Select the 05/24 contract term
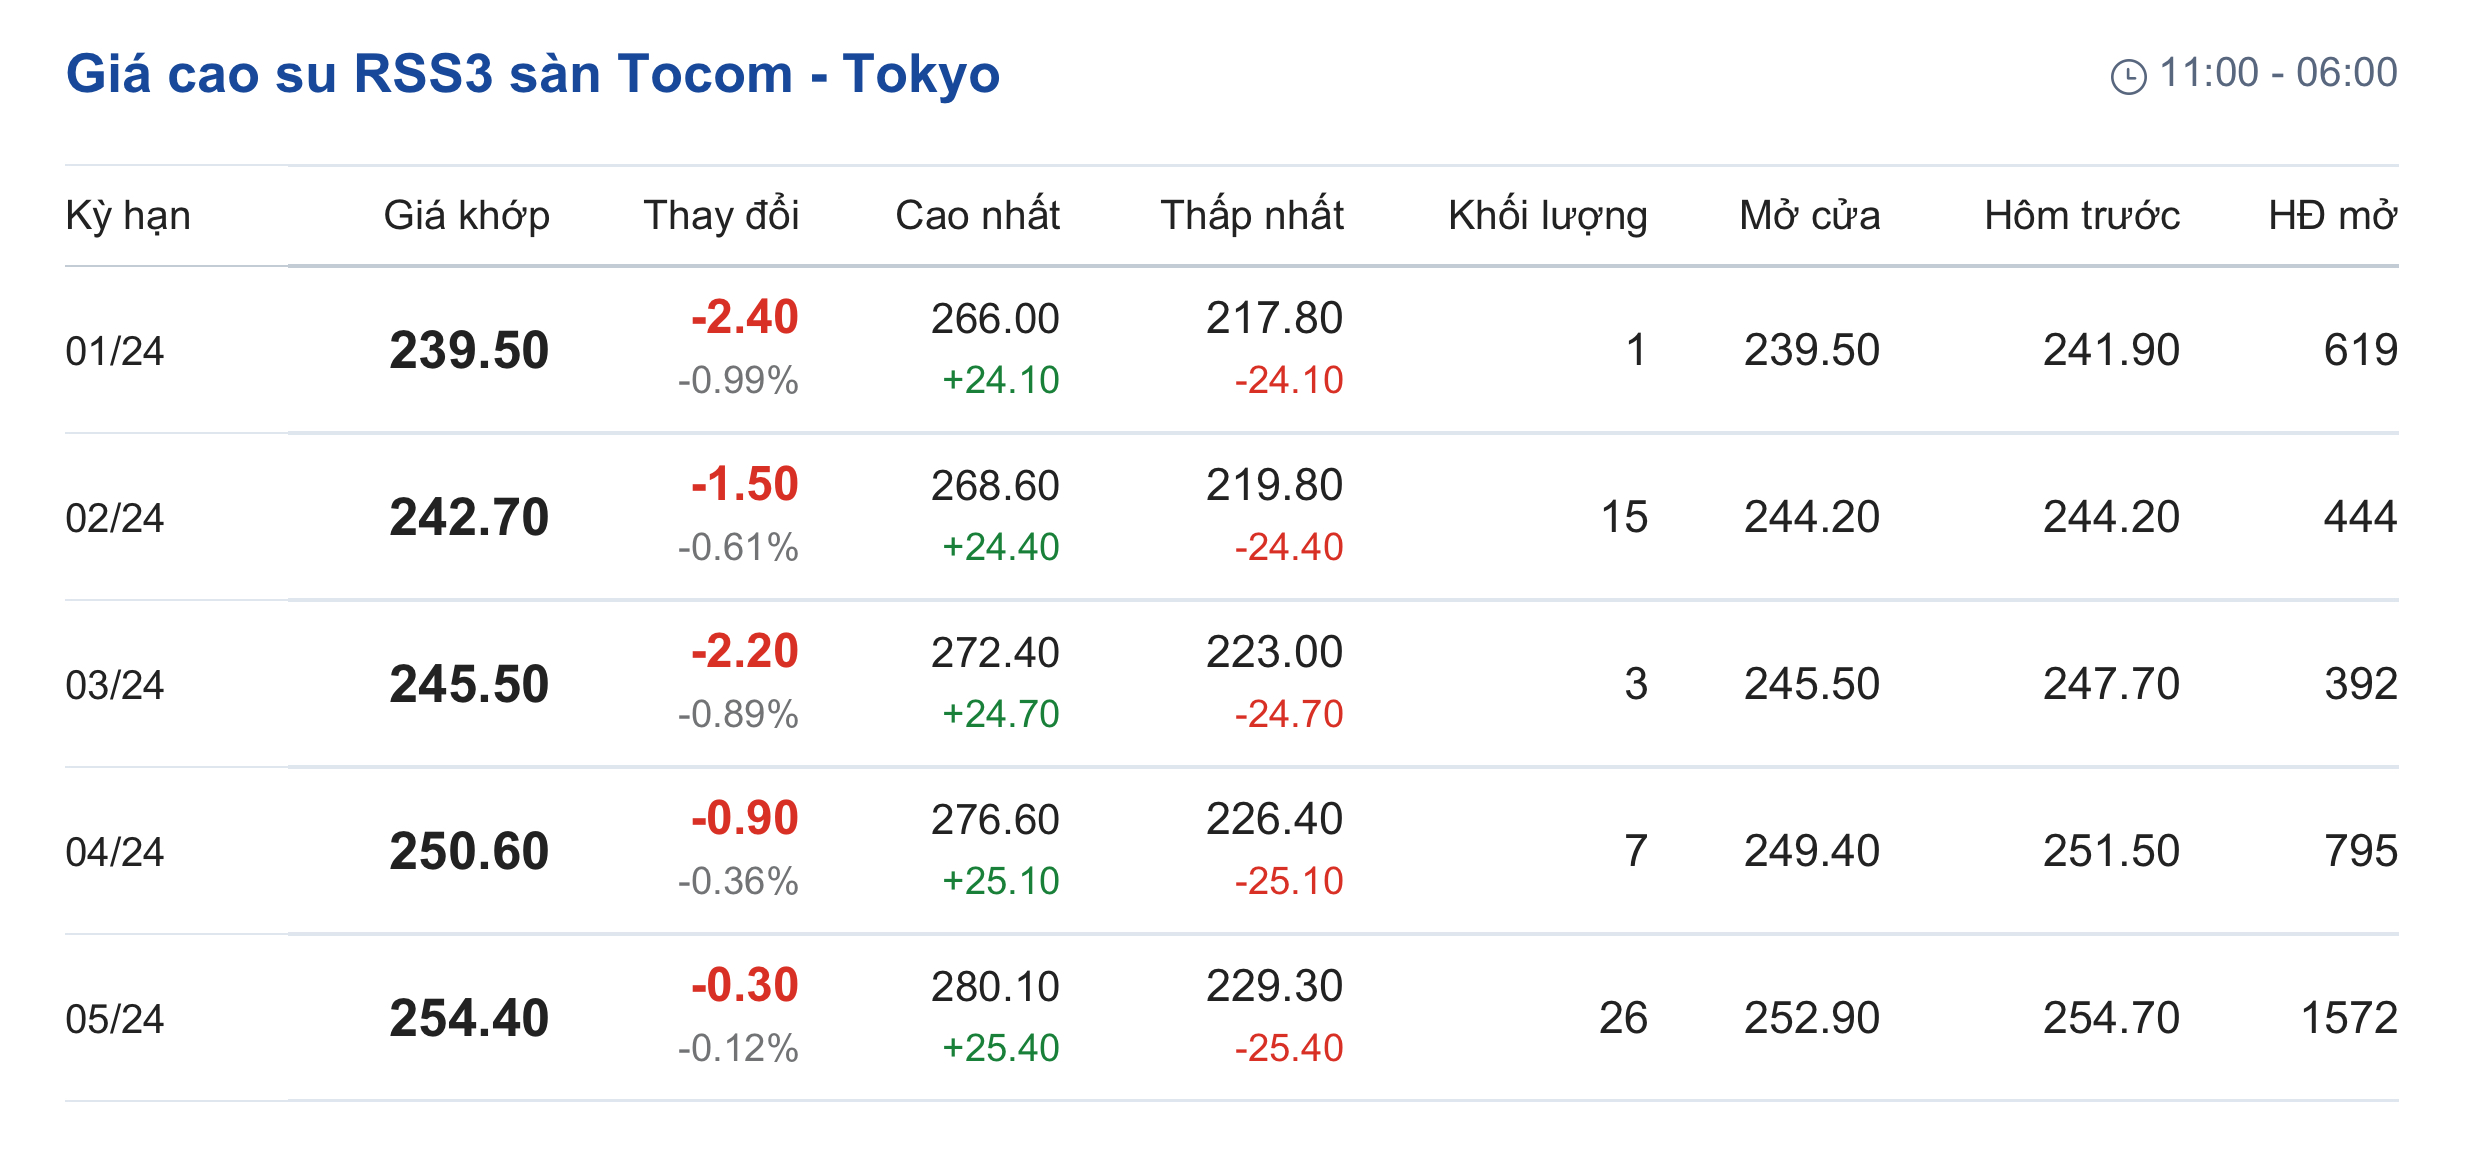This screenshot has height=1168, width=2471. tap(115, 1019)
